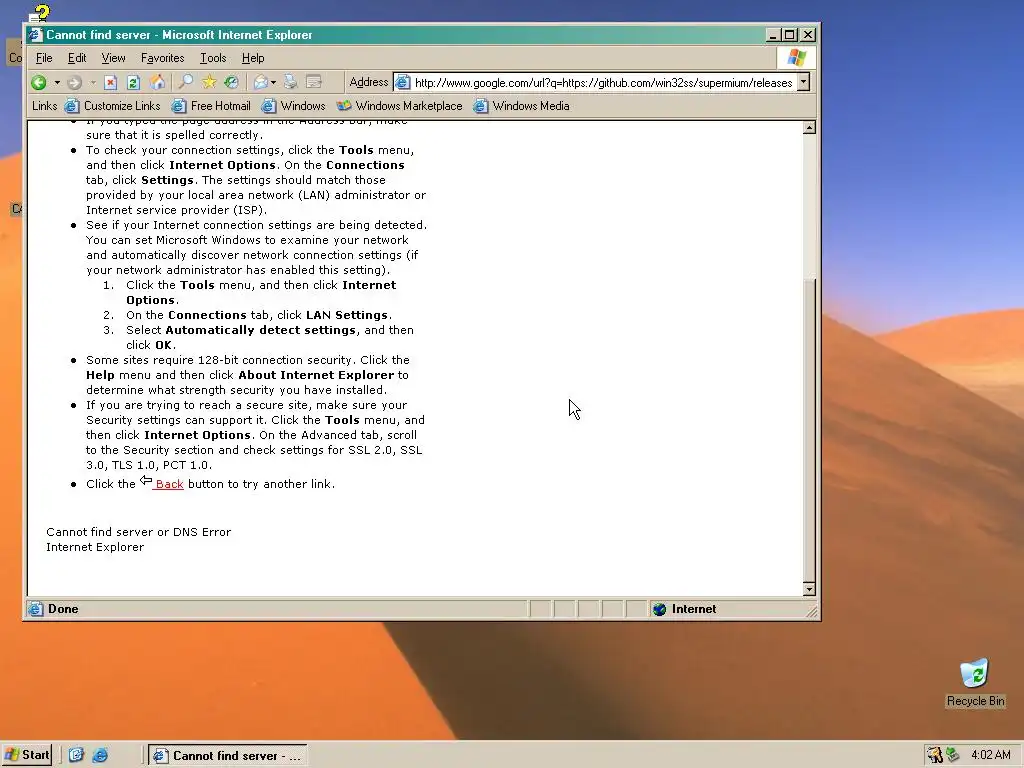1024x768 pixels.
Task: Click the page scrollbar down arrow
Action: click(809, 589)
